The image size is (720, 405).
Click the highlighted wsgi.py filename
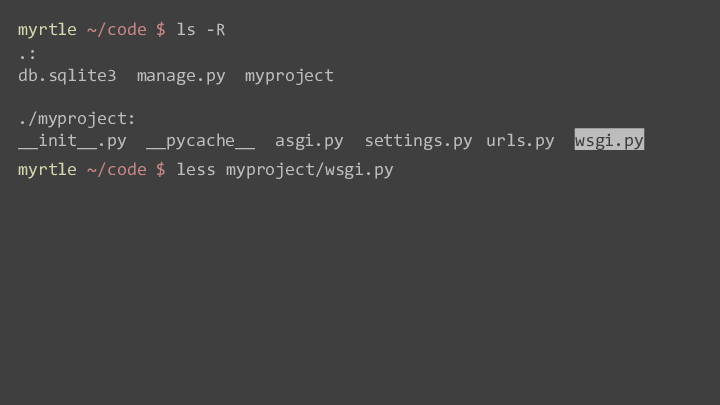(x=609, y=140)
